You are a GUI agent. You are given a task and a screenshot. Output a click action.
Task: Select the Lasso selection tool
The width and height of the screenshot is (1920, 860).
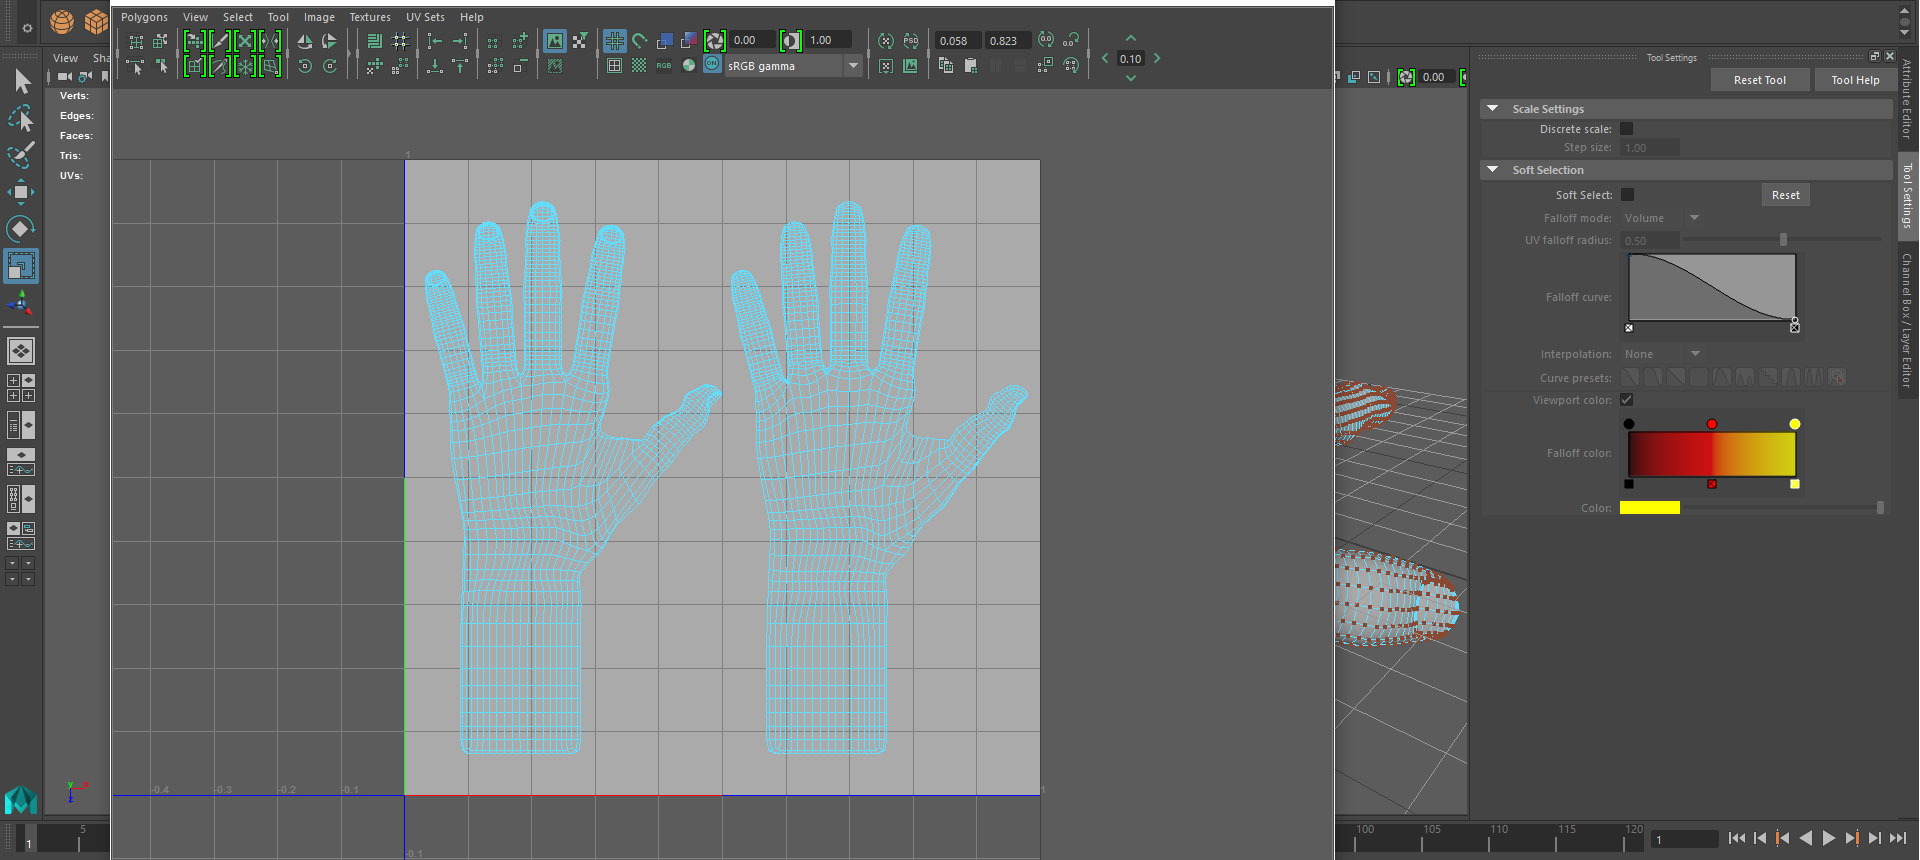point(21,119)
